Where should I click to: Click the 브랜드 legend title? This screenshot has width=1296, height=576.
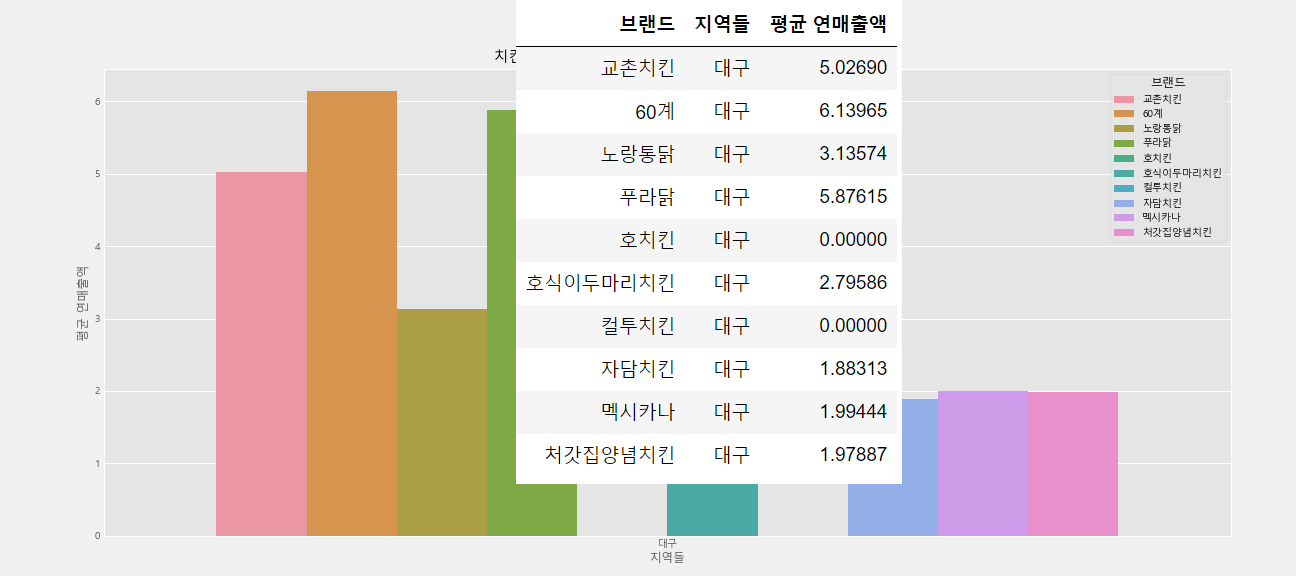[1168, 82]
